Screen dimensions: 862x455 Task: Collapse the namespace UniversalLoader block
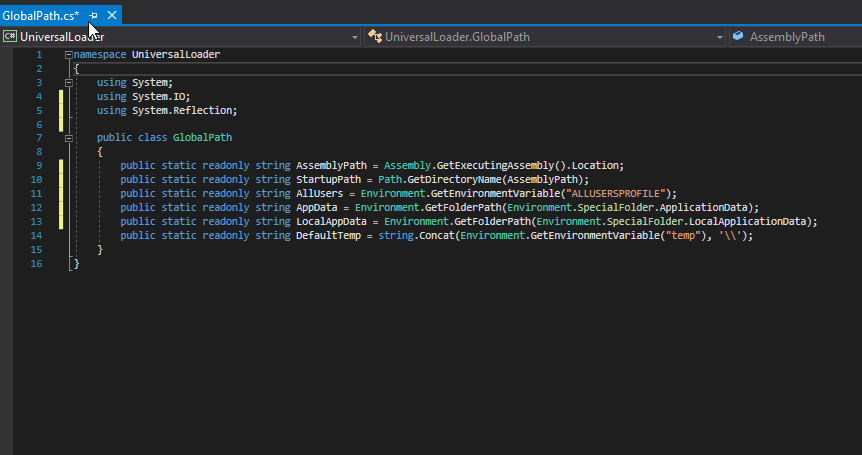pos(68,55)
